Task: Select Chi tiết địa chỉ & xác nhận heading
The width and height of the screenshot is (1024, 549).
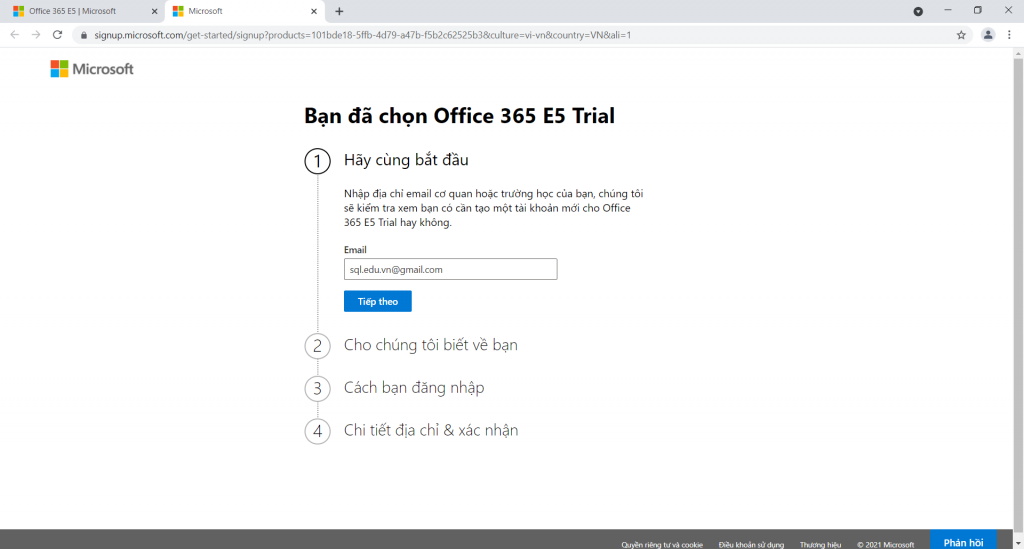Action: pos(431,430)
